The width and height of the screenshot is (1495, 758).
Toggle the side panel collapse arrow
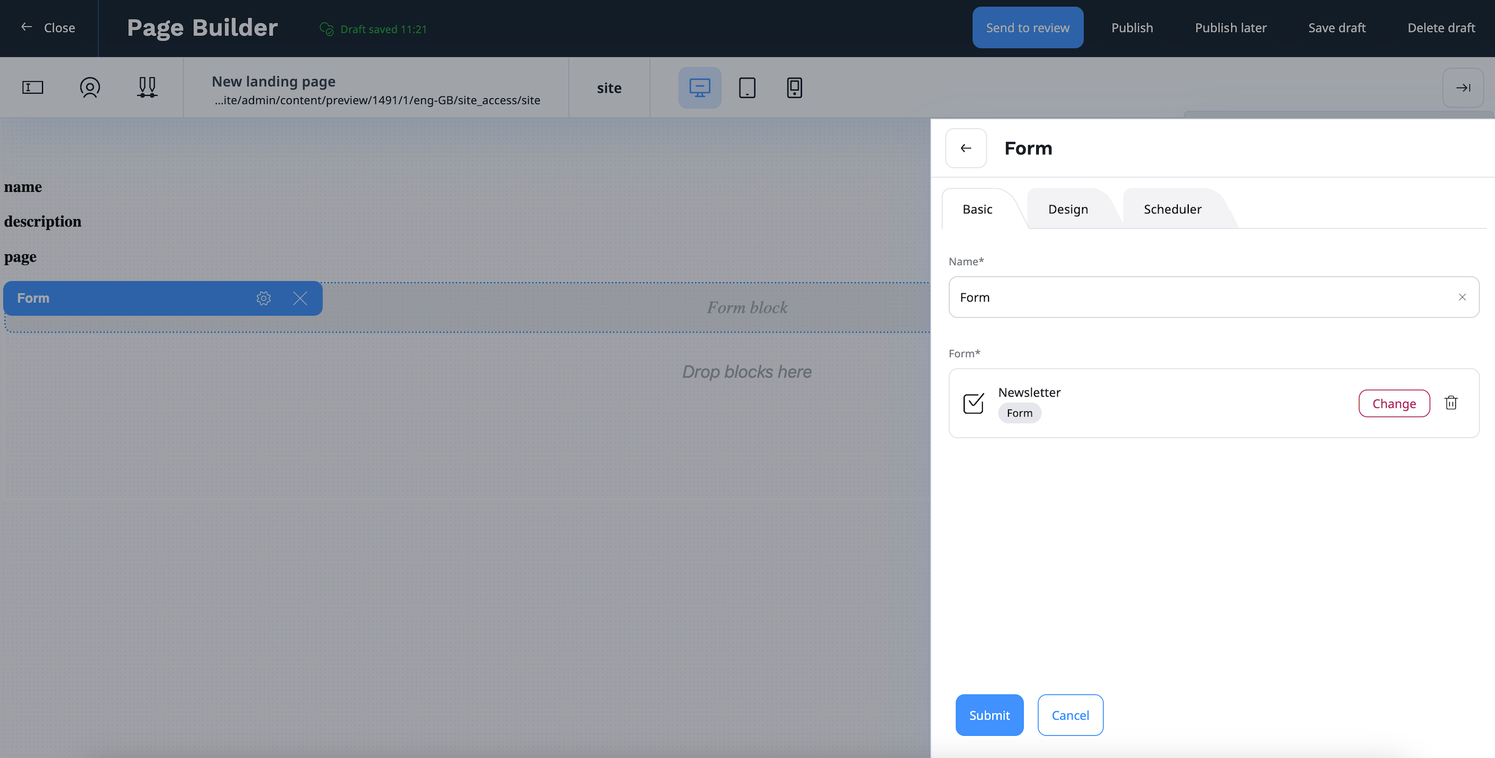click(1463, 88)
